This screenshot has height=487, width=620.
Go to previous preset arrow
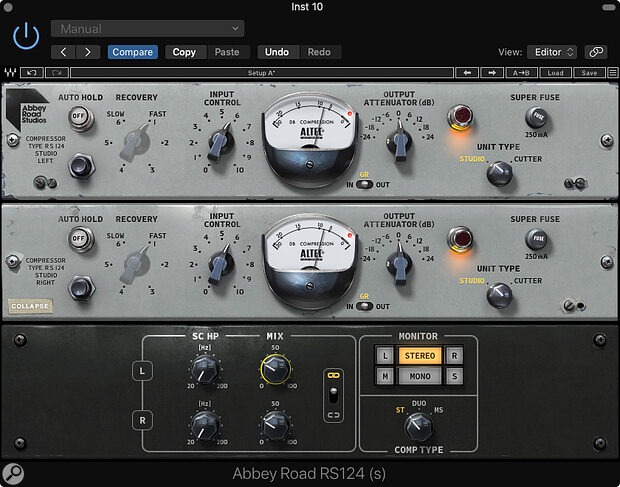pyautogui.click(x=63, y=52)
